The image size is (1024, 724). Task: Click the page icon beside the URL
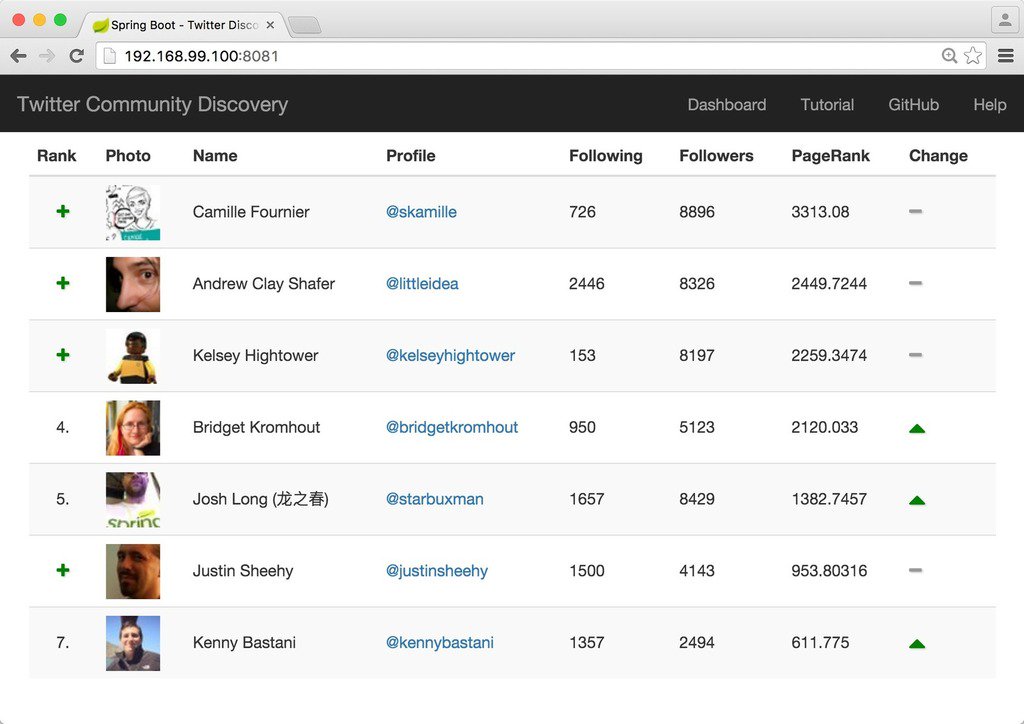(x=110, y=56)
